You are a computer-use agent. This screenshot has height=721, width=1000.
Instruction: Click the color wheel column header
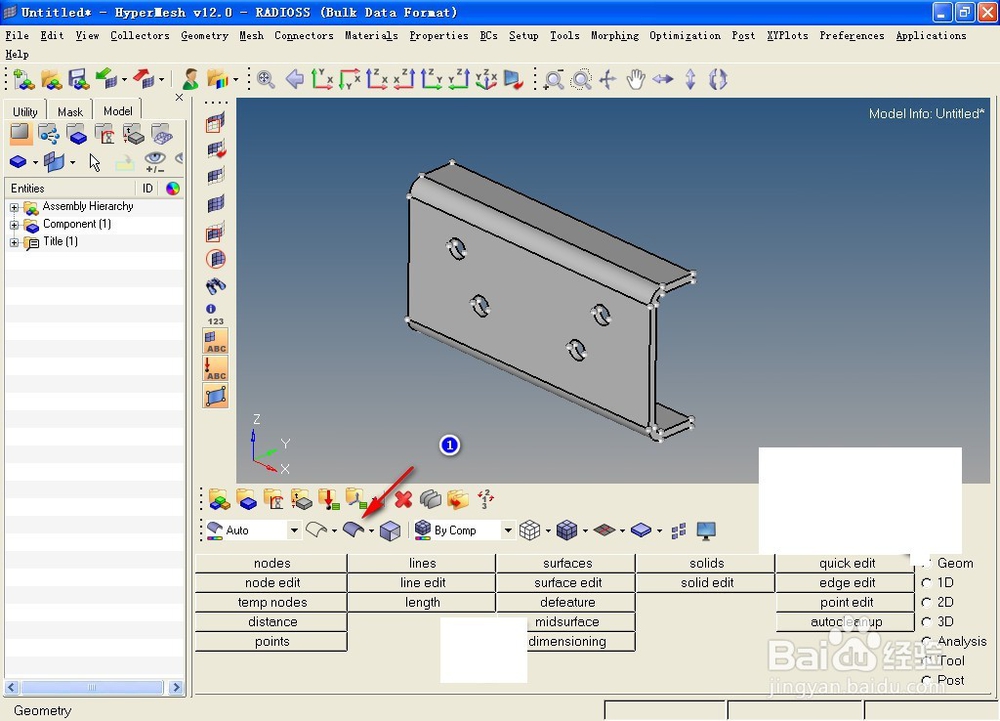tap(172, 188)
